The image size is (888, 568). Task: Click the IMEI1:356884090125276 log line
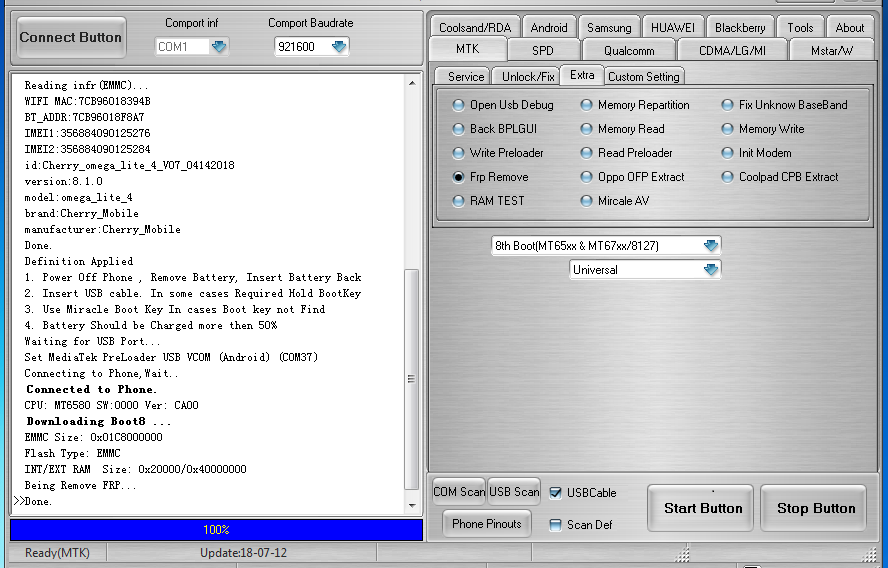click(87, 133)
